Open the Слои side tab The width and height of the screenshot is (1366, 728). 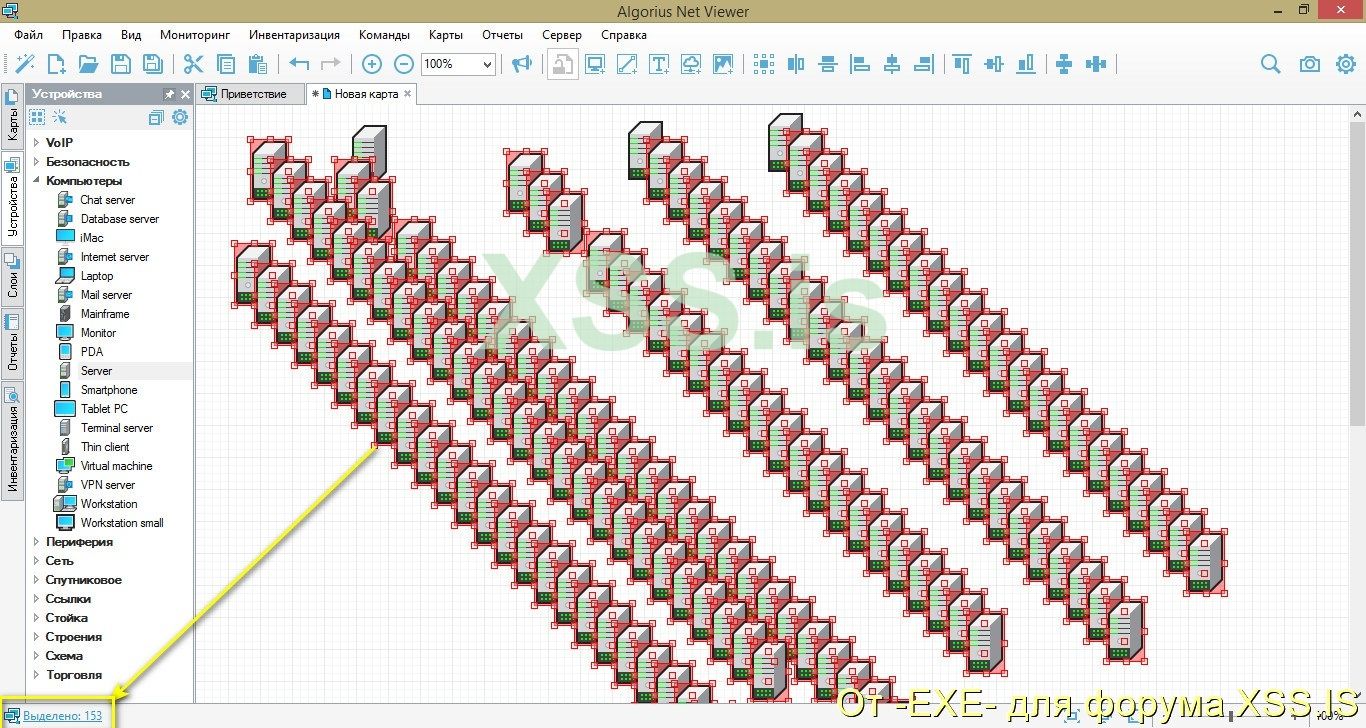12,275
